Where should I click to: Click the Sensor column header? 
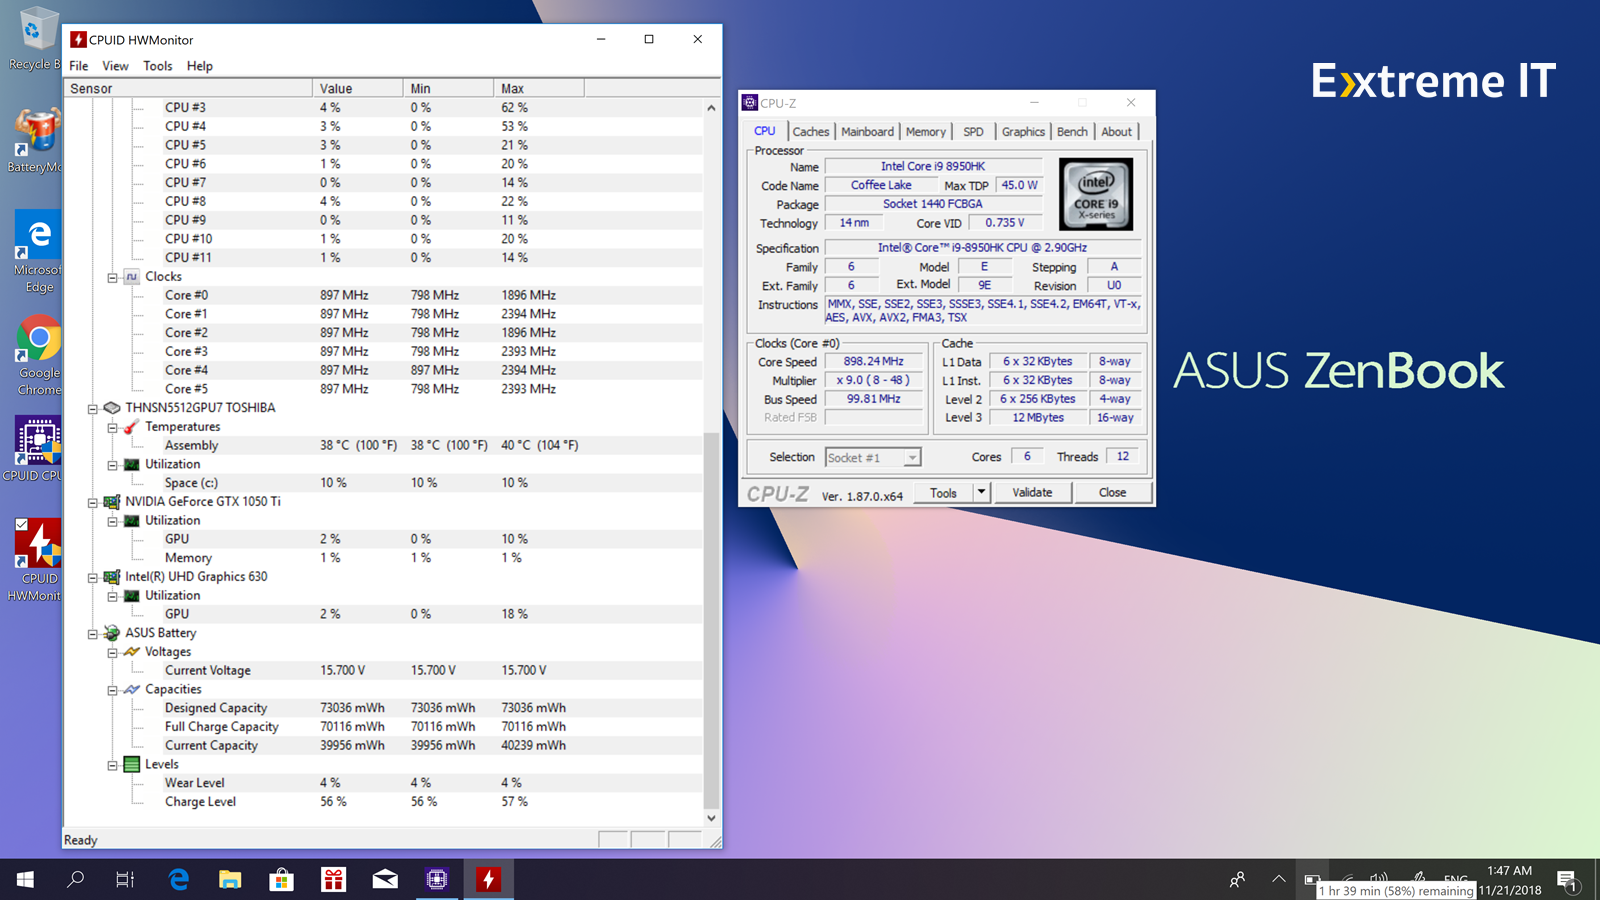tap(188, 88)
